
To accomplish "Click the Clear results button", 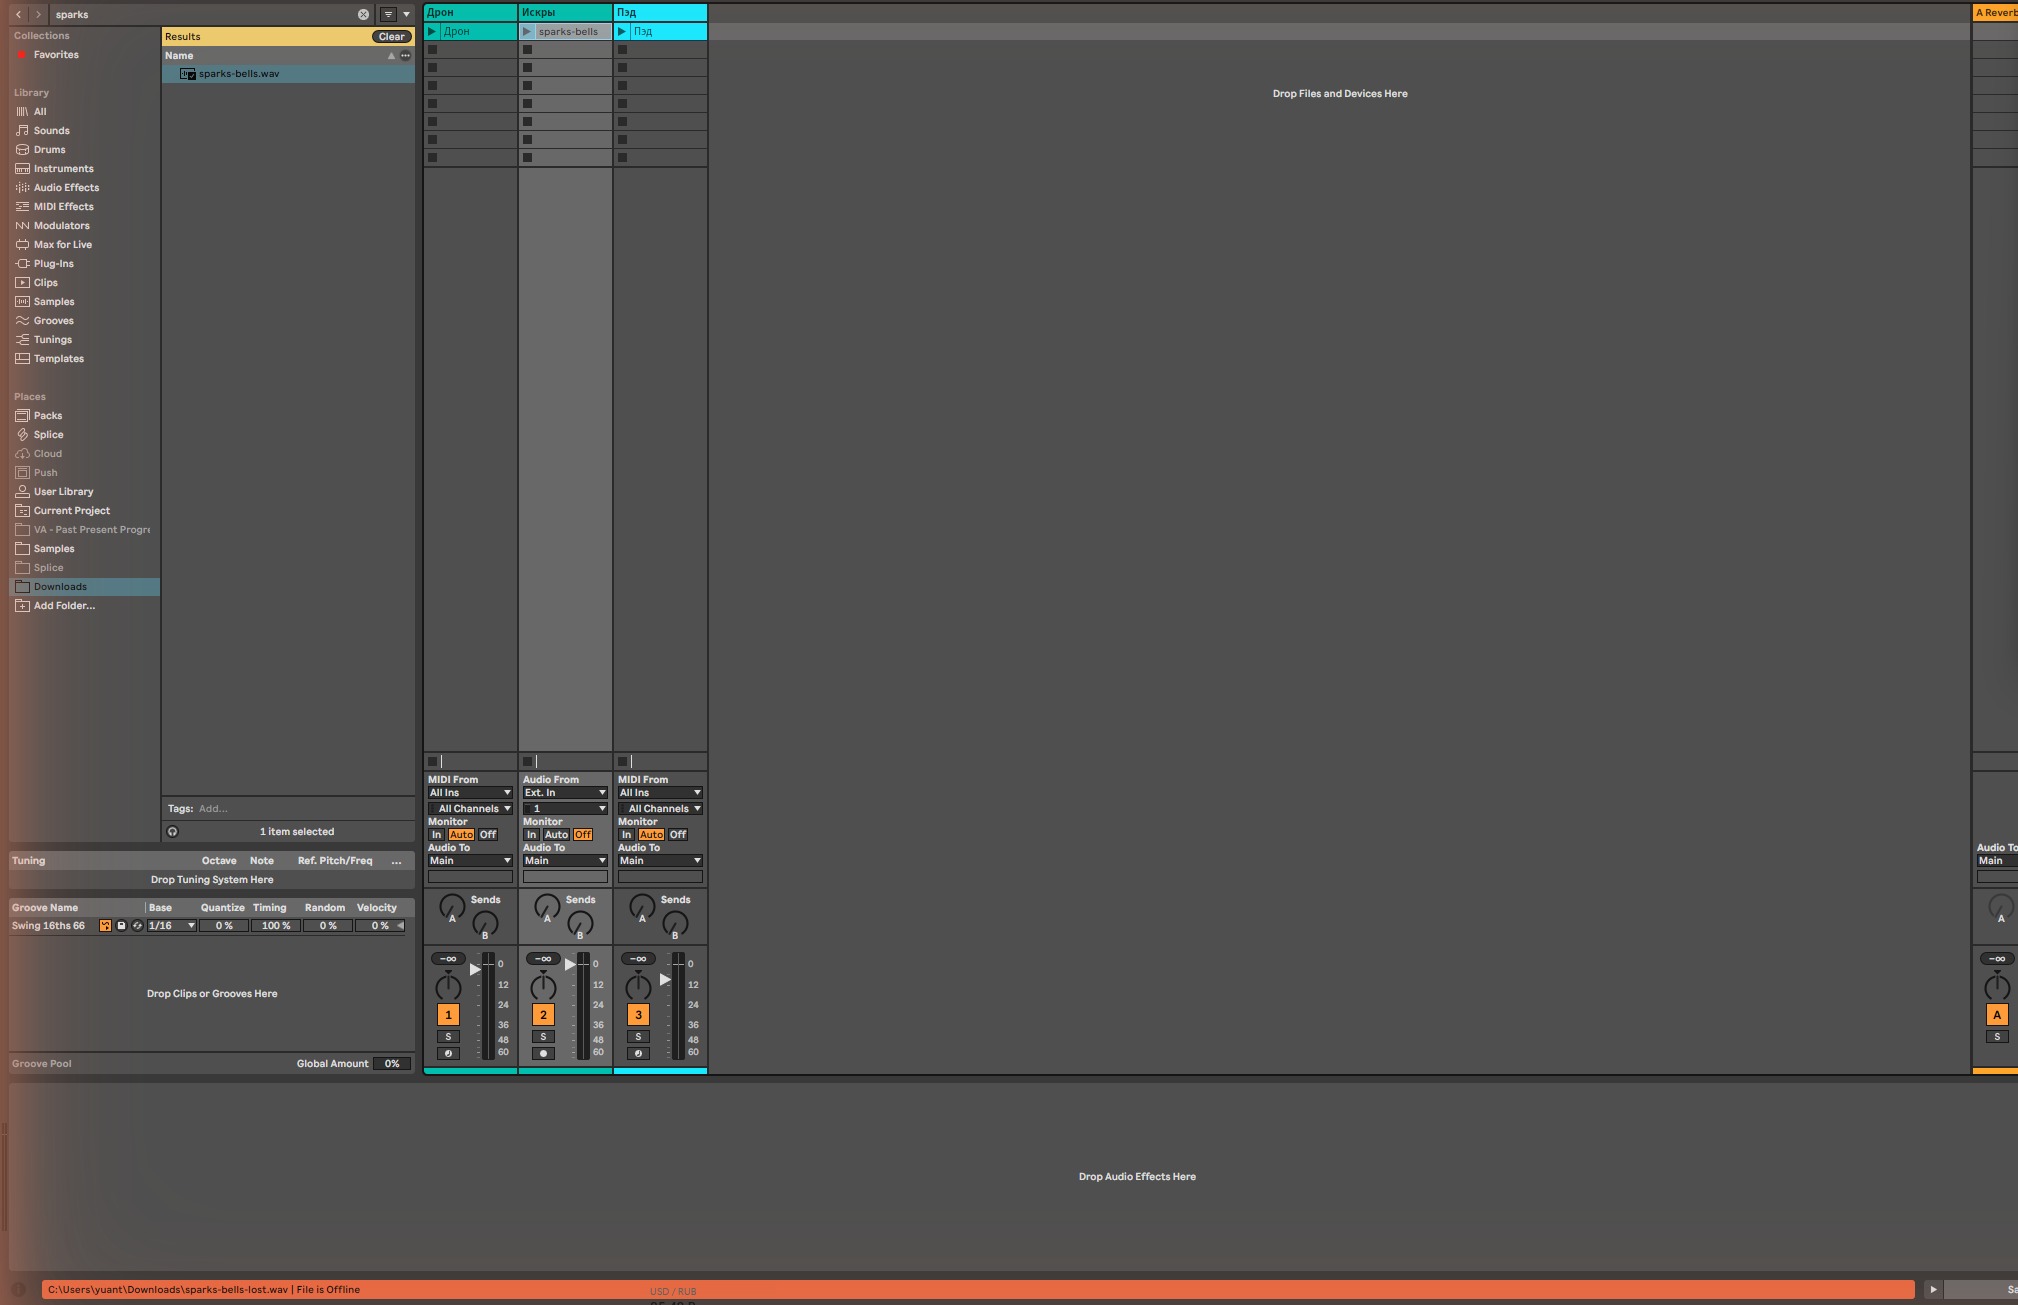I will [x=392, y=37].
